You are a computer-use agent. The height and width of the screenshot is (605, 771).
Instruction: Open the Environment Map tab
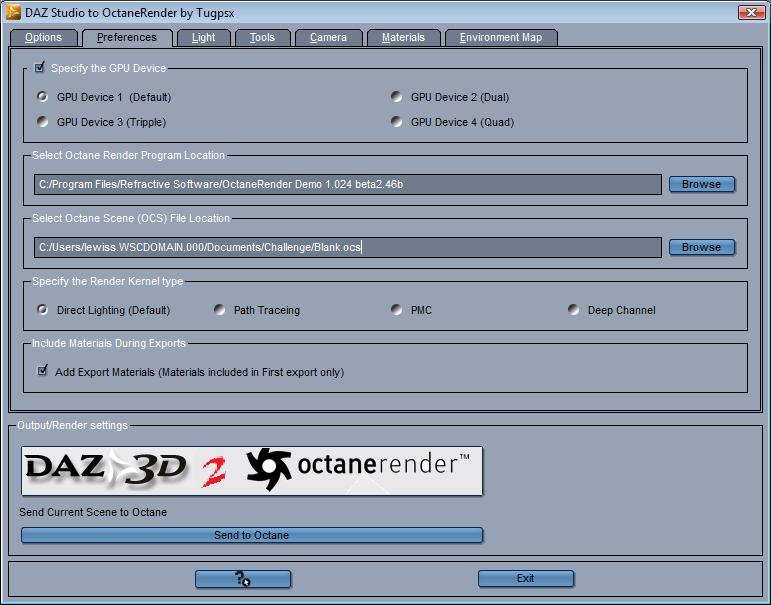point(501,38)
